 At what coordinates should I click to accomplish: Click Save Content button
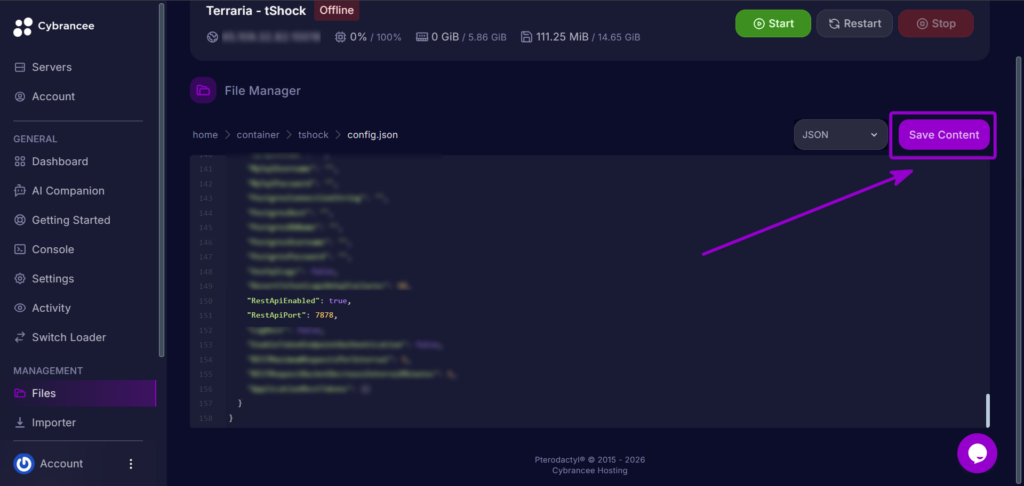[944, 135]
